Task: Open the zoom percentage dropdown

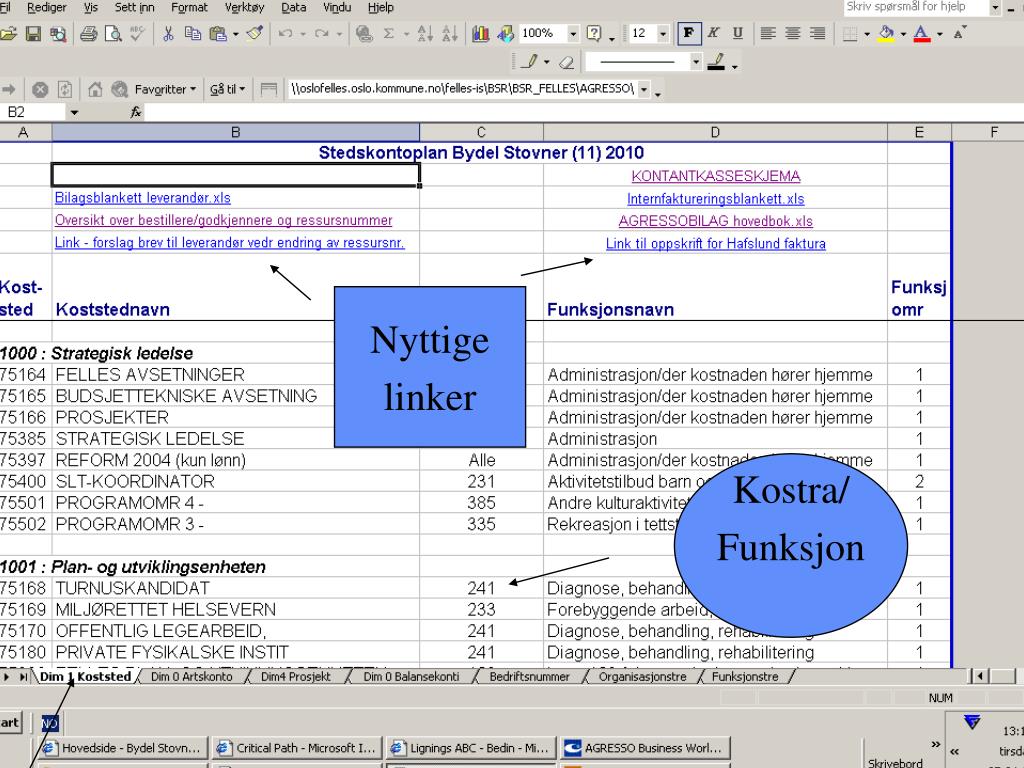Action: point(573,33)
